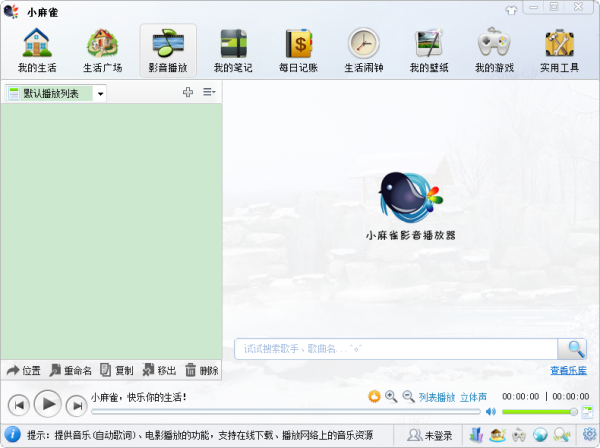Click the 复制 copy button
This screenshot has height=448, width=600.
coord(117,370)
